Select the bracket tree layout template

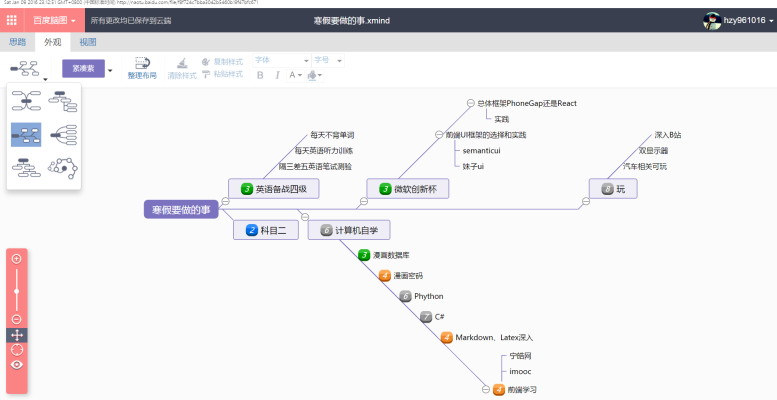click(63, 134)
